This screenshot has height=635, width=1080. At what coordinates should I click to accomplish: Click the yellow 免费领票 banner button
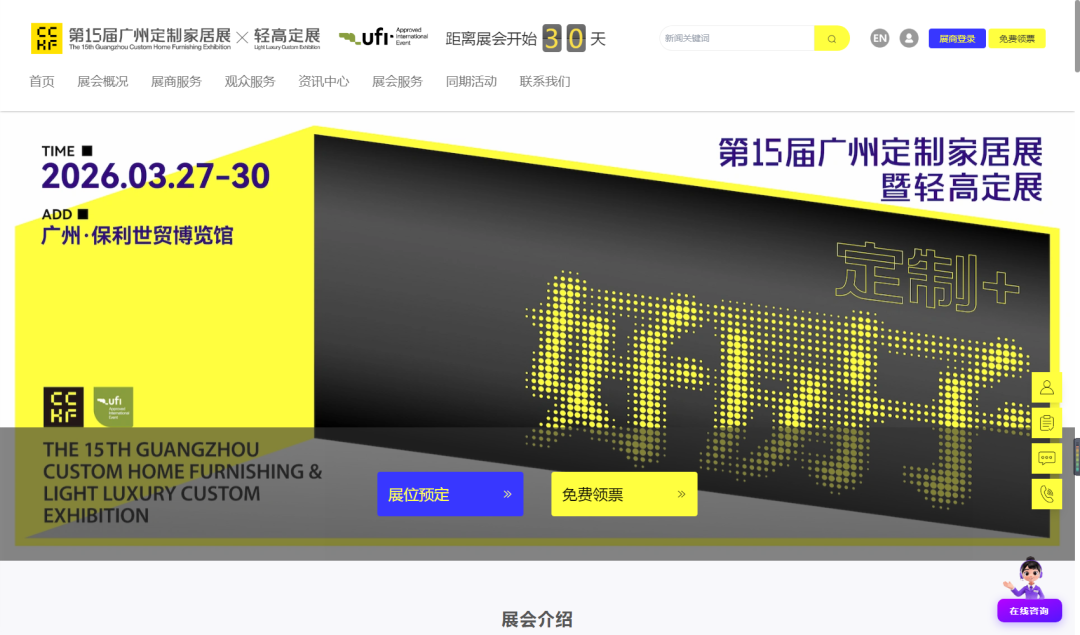coord(624,494)
